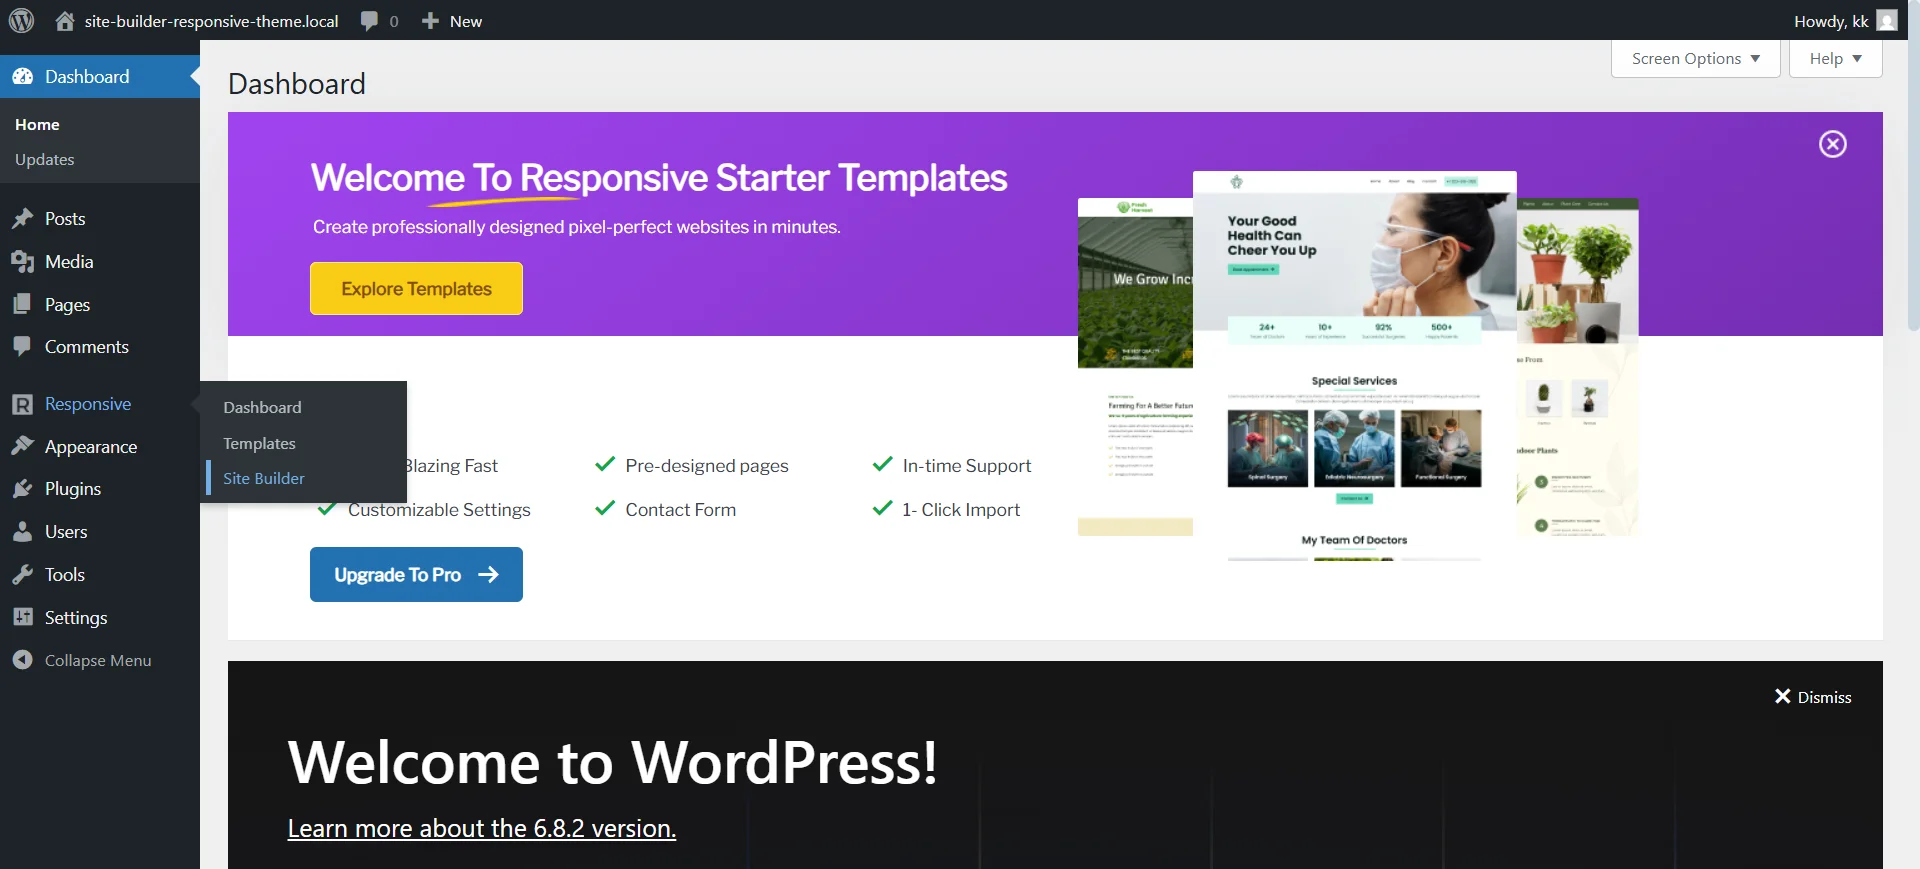Image resolution: width=1920 pixels, height=869 pixels.
Task: Click the Dashboard gauge icon in sidebar
Action: (x=23, y=77)
